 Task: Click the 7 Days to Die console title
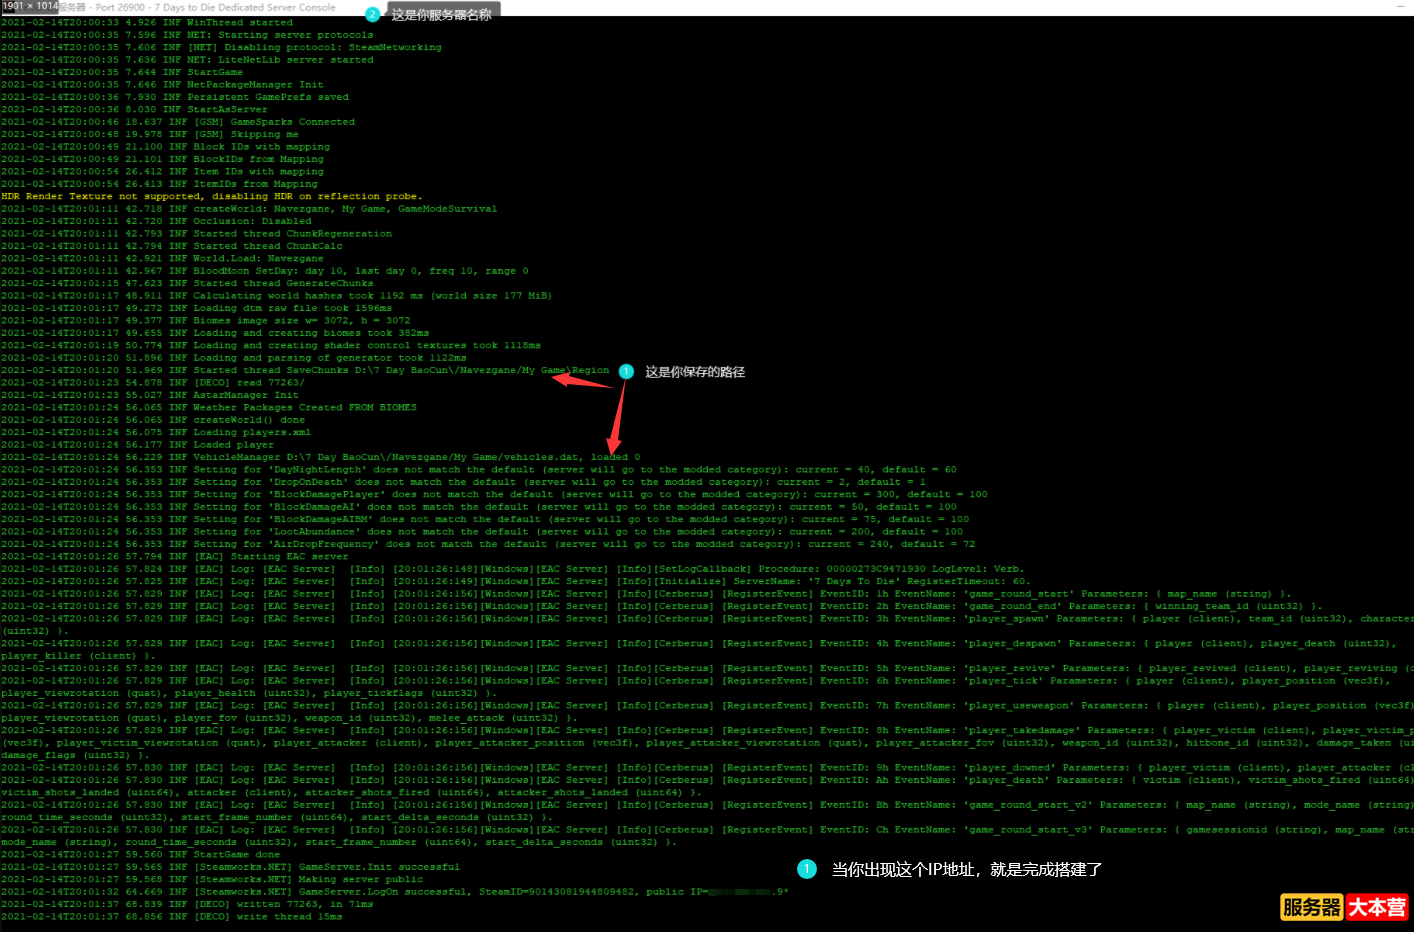[215, 7]
